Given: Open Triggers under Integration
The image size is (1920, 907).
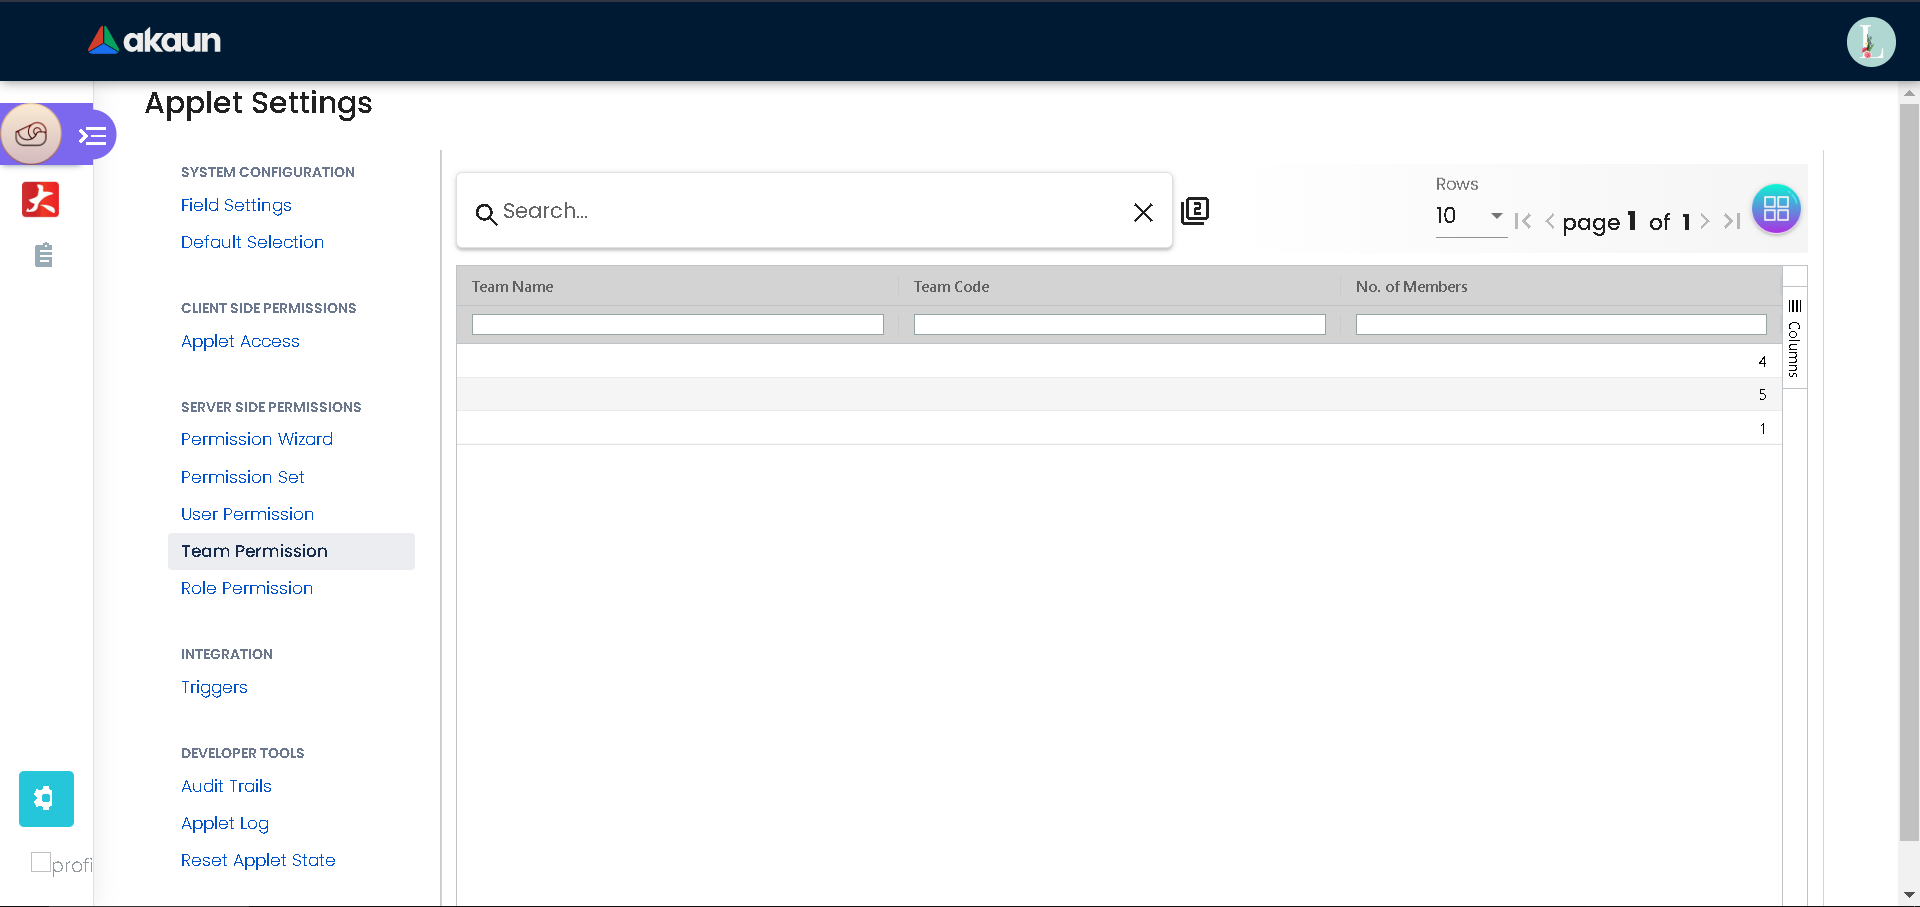Looking at the screenshot, I should [x=214, y=687].
